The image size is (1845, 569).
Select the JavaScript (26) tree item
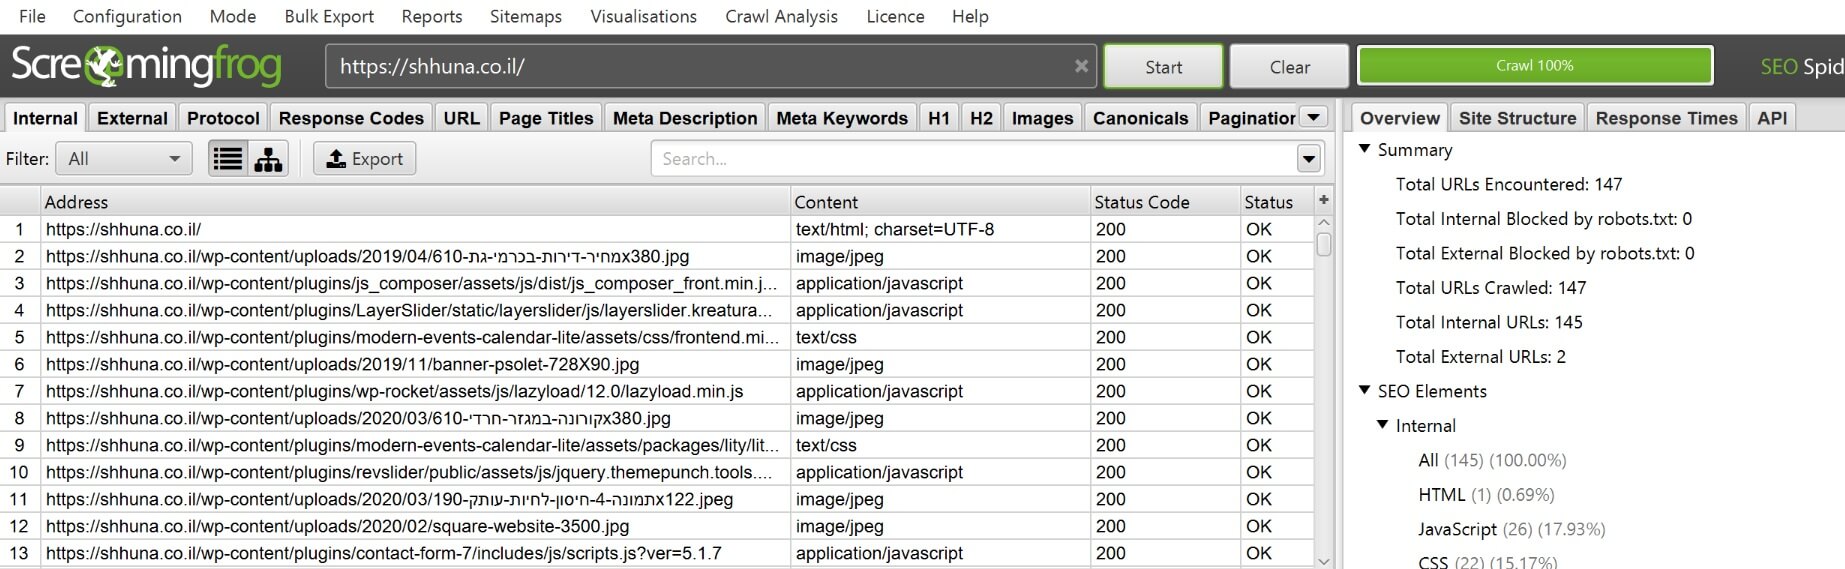pyautogui.click(x=1511, y=529)
